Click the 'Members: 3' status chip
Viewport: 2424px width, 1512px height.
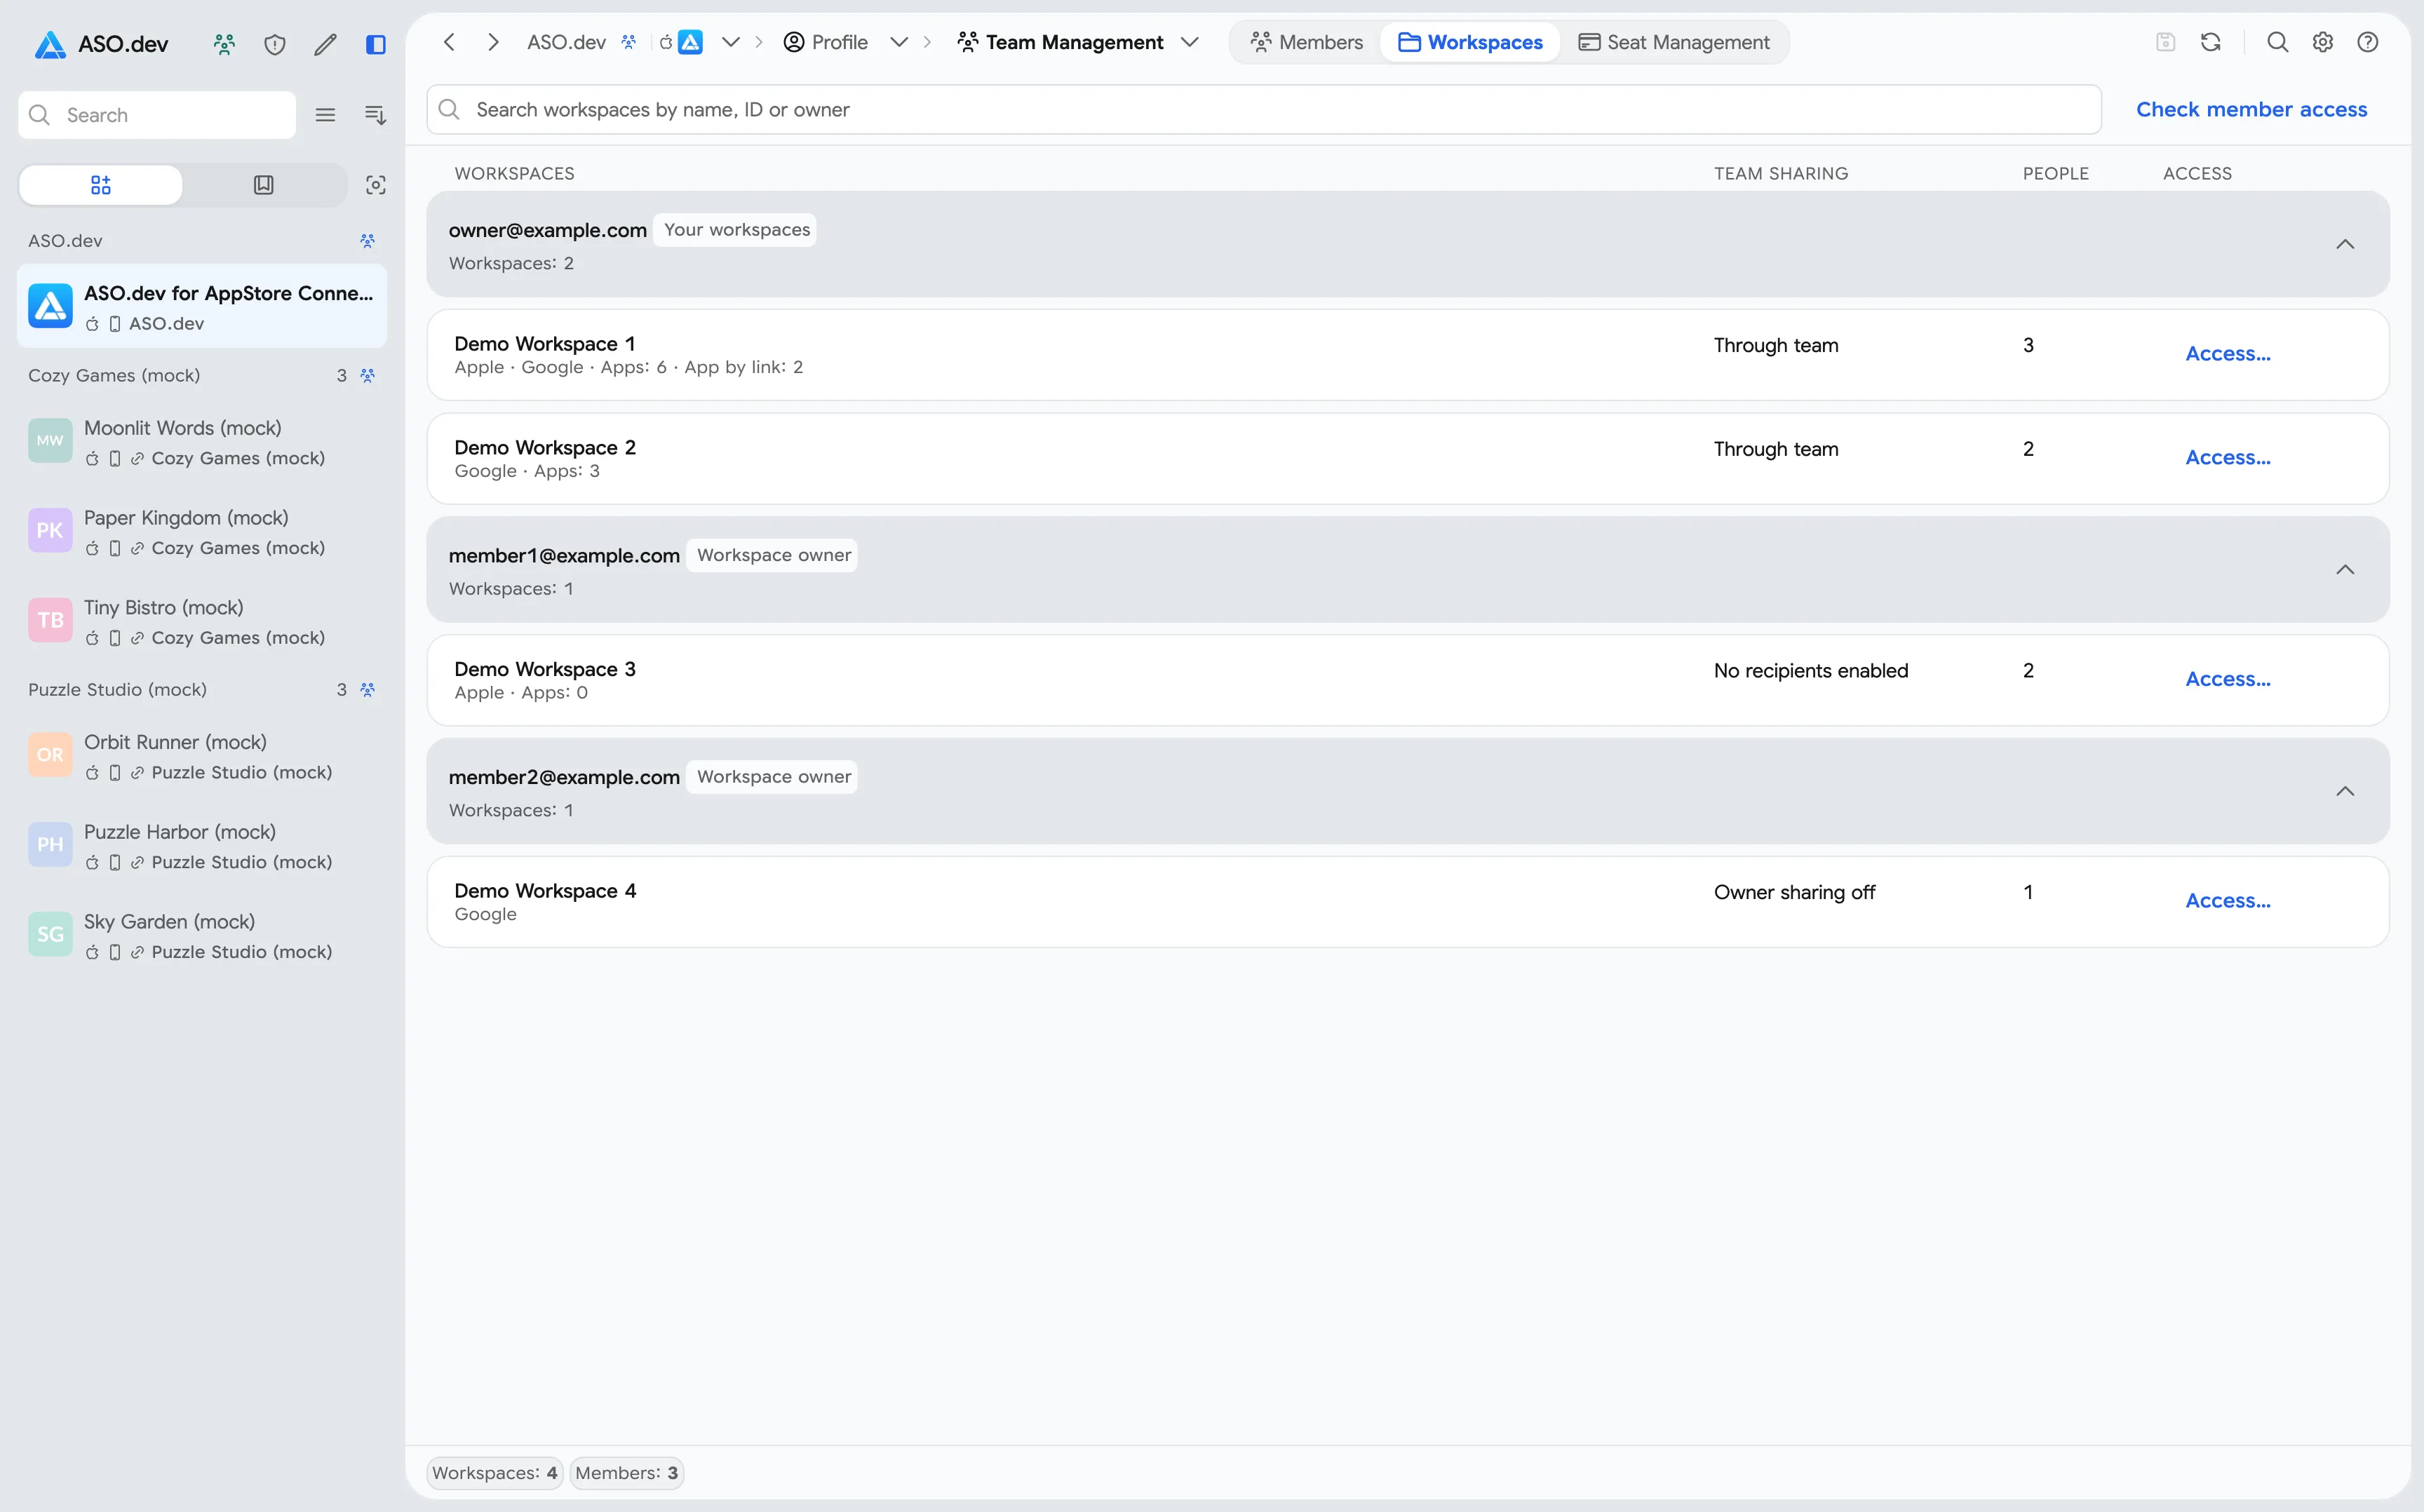(627, 1473)
